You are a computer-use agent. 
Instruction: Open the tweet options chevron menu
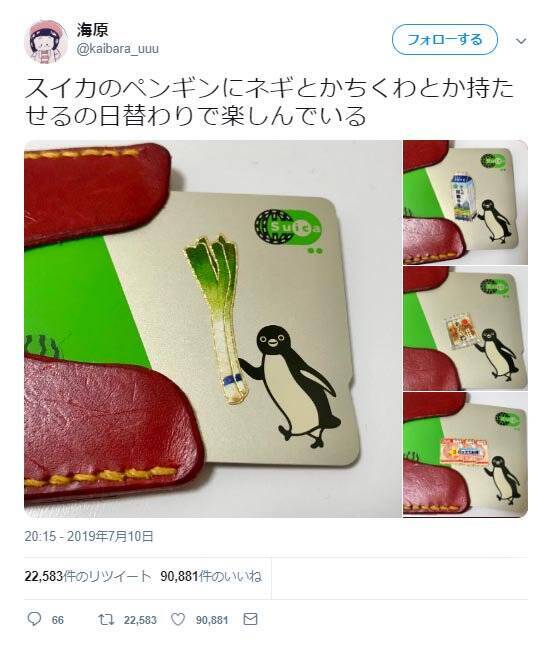(x=521, y=41)
